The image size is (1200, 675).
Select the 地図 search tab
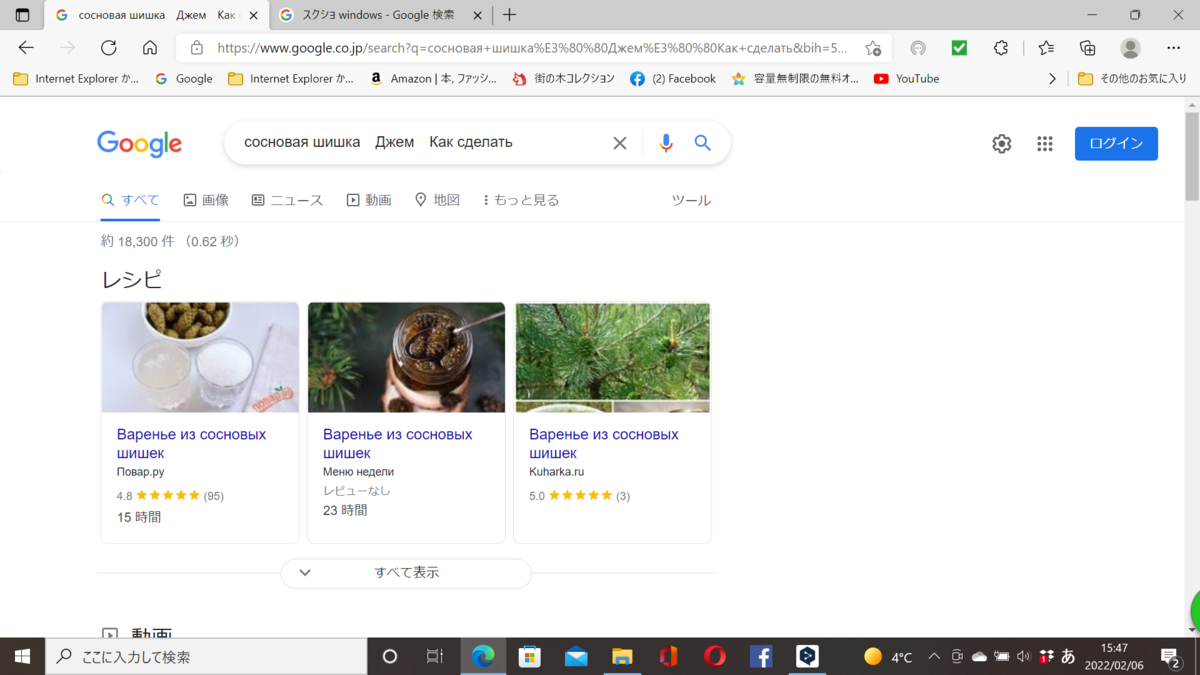click(437, 200)
